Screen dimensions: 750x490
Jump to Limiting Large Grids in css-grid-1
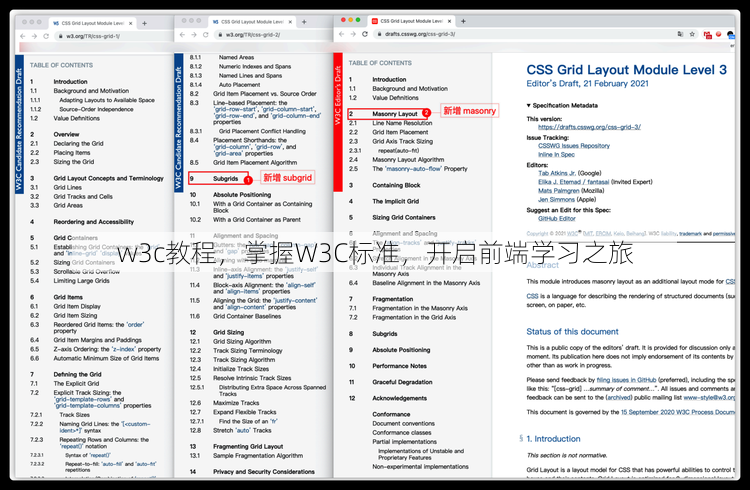pos(81,281)
